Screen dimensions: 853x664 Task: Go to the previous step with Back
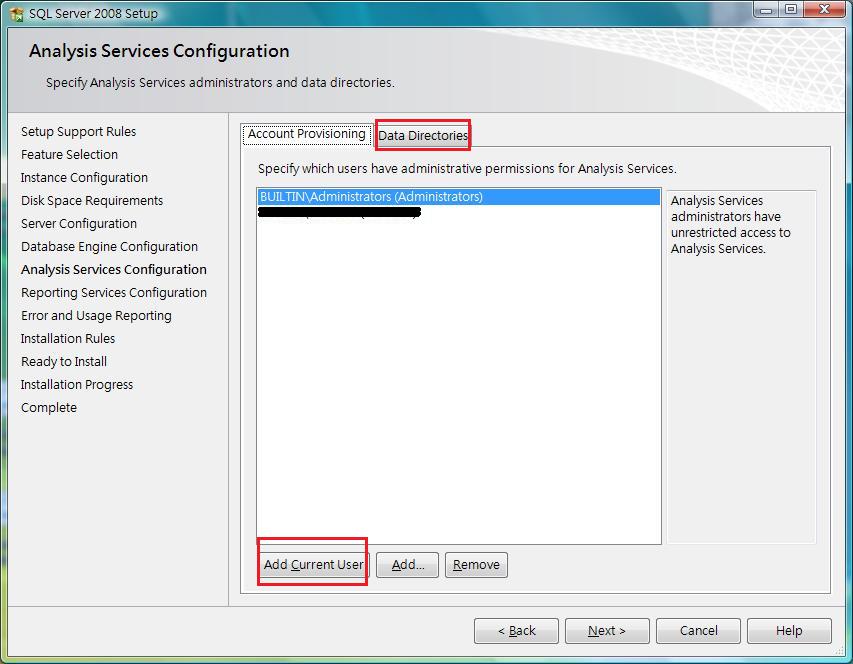tap(516, 631)
